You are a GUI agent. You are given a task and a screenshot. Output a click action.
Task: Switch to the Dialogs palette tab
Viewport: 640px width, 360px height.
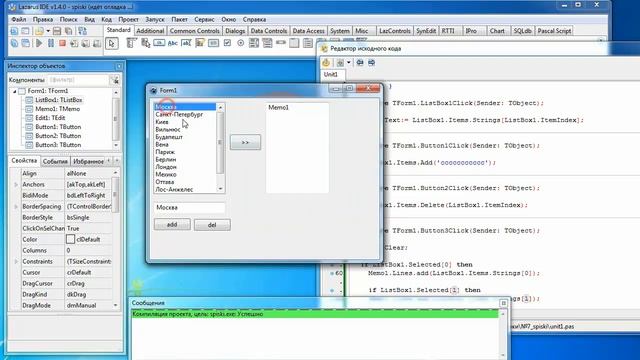point(235,31)
